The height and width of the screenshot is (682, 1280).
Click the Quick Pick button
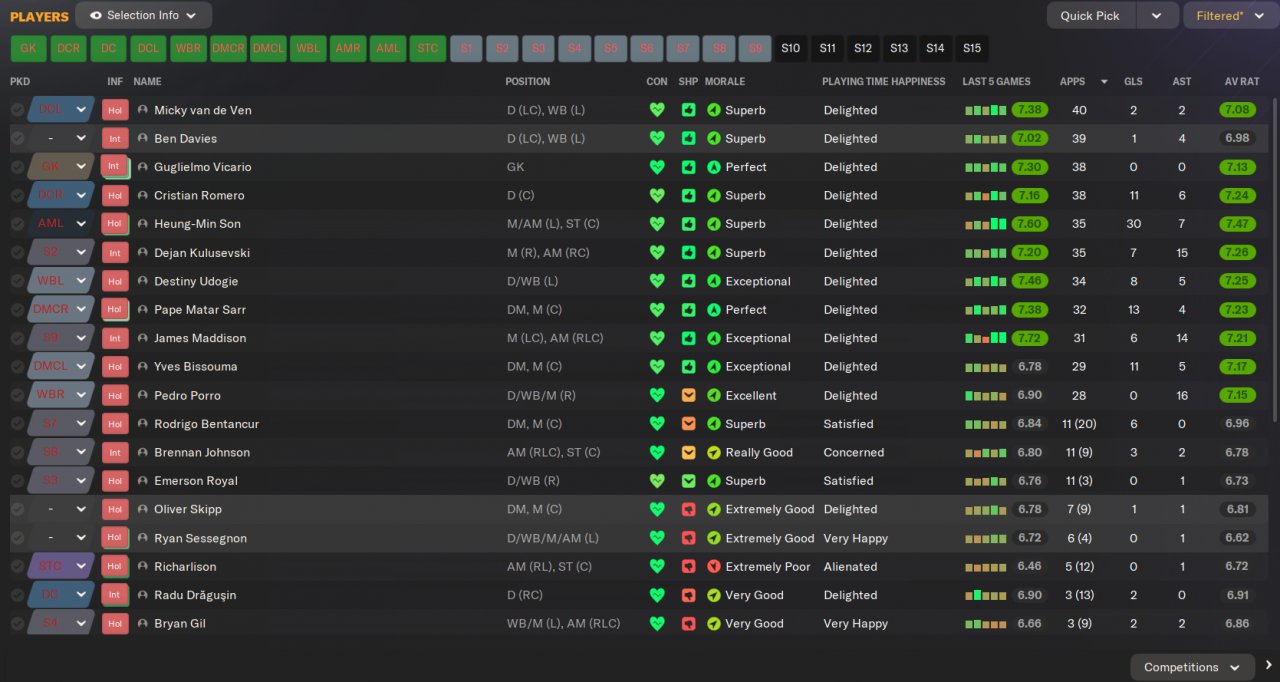(x=1091, y=15)
